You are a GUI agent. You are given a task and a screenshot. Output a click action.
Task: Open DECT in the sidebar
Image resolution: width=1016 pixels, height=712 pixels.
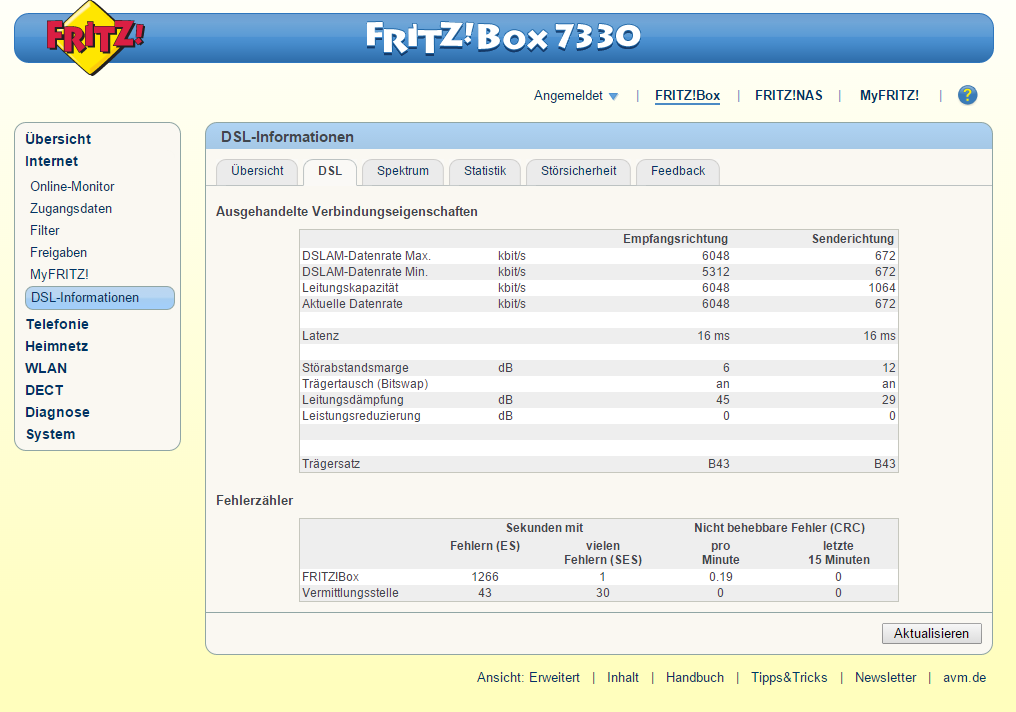44,390
